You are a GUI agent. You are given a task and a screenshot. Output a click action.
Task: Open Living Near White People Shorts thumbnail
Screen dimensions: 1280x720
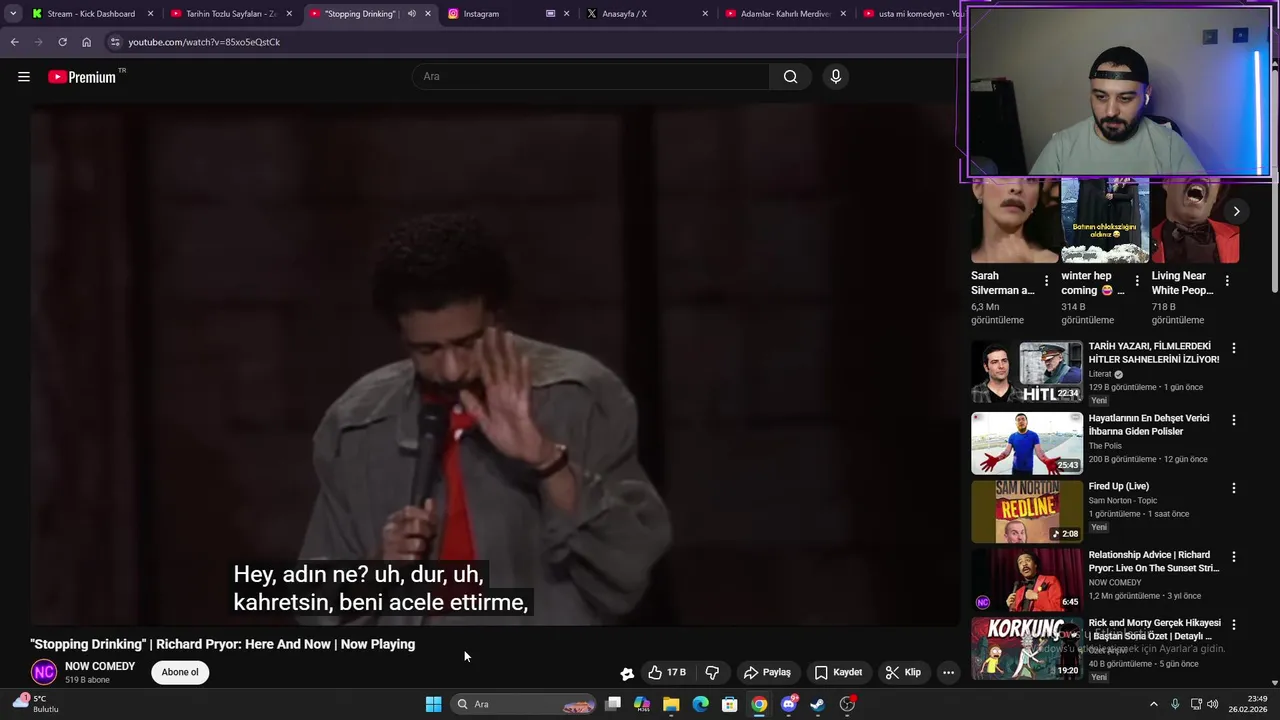click(1195, 220)
